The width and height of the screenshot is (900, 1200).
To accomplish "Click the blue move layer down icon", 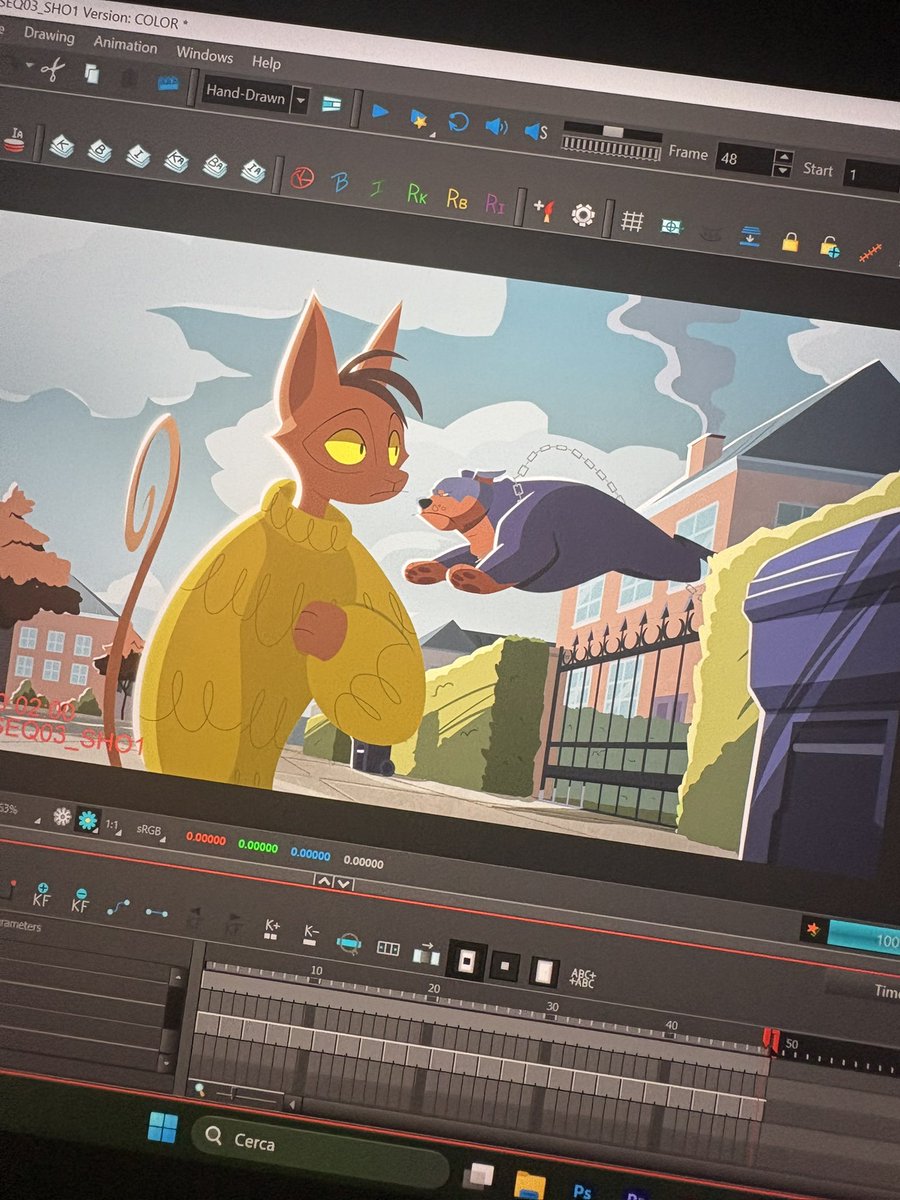I will click(x=751, y=236).
